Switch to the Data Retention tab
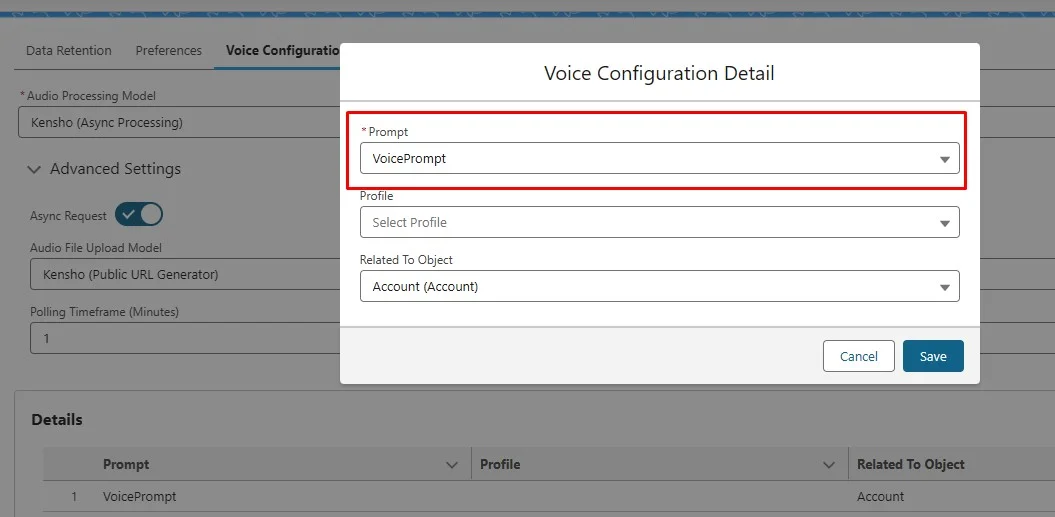Viewport: 1055px width, 517px height. pyautogui.click(x=69, y=50)
